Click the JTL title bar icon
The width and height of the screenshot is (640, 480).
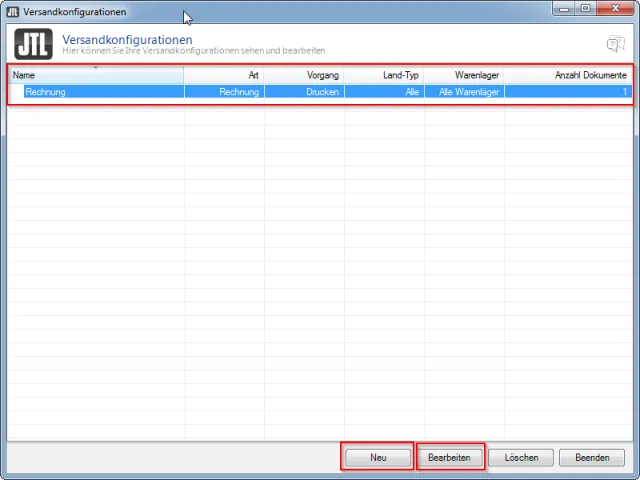[x=13, y=12]
